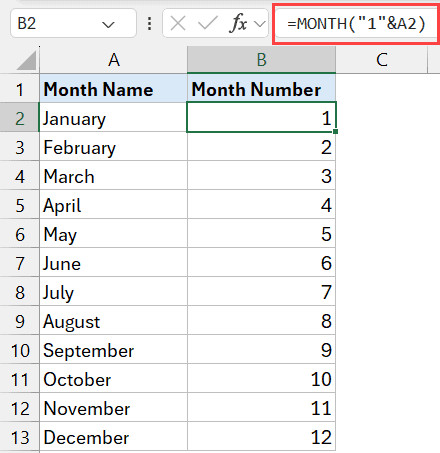Select the cell containing December

113,436
